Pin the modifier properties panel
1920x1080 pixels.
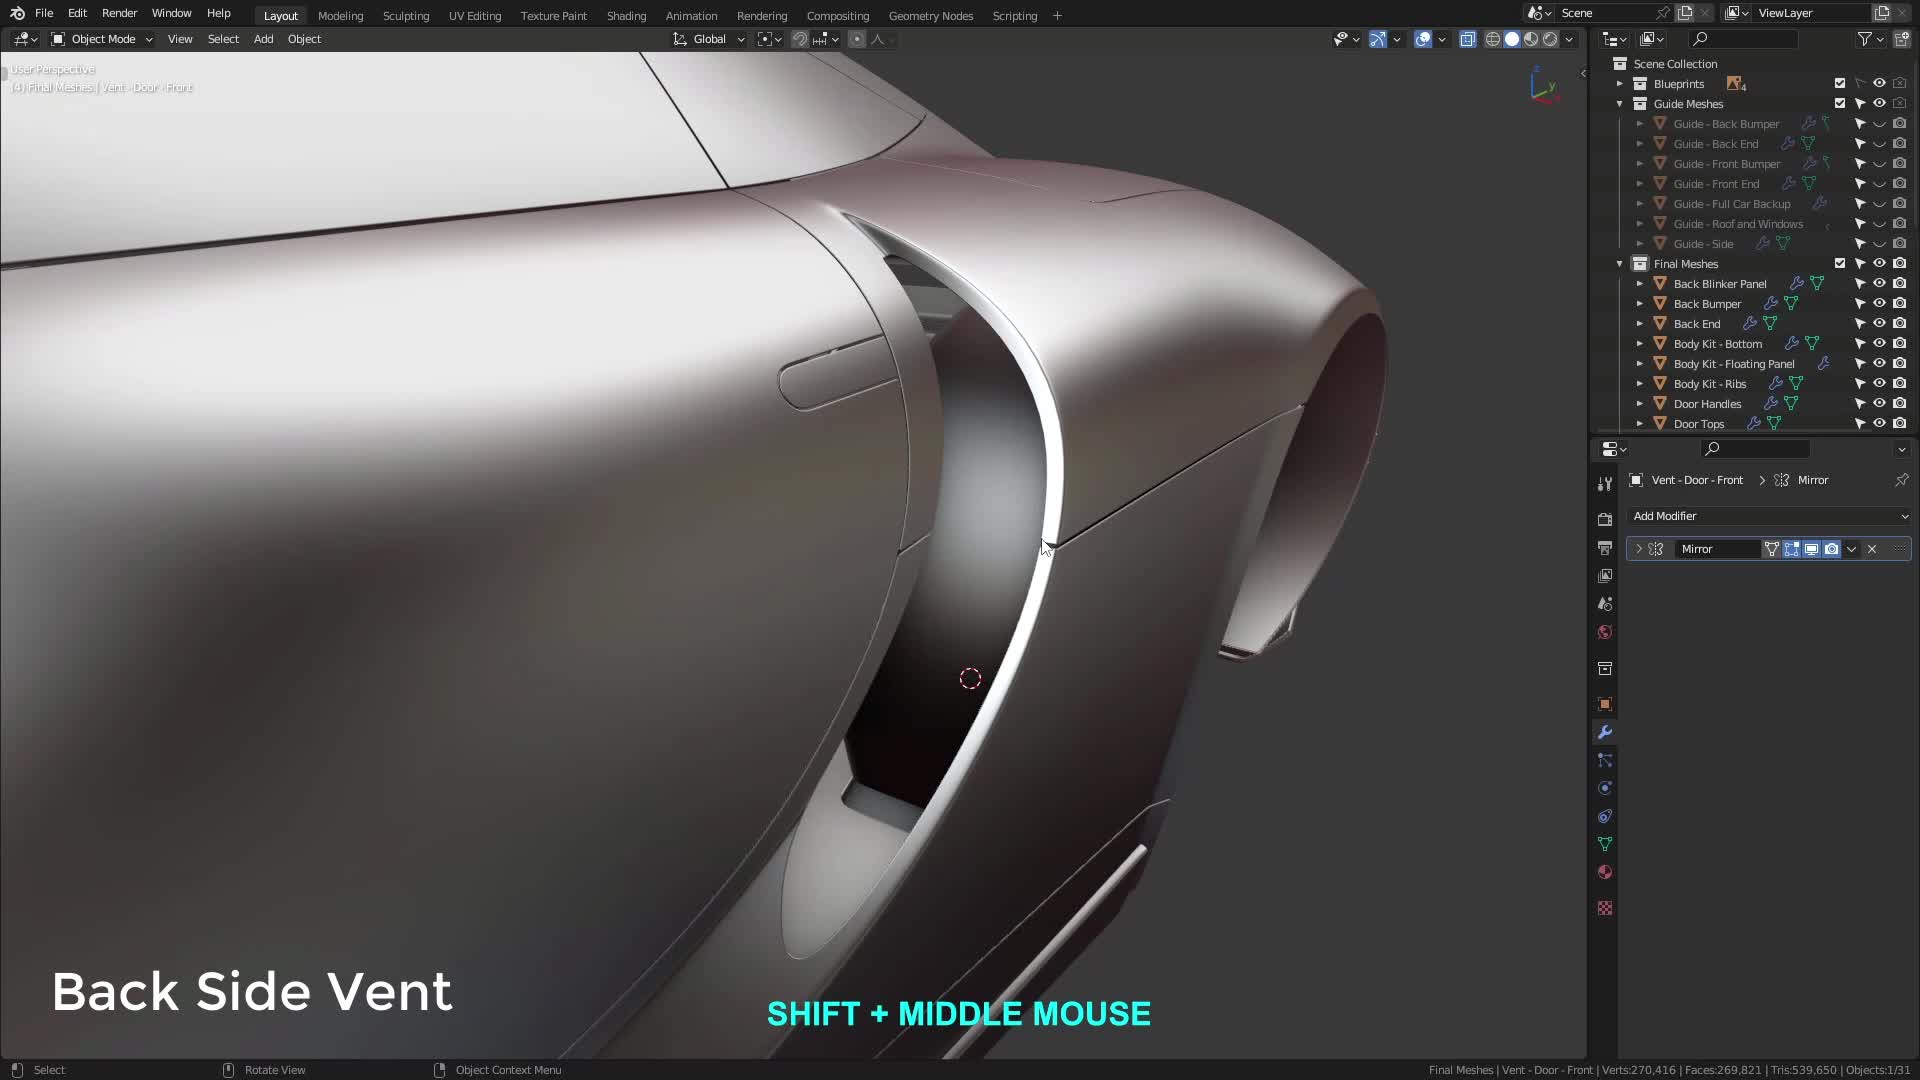[x=1901, y=480]
